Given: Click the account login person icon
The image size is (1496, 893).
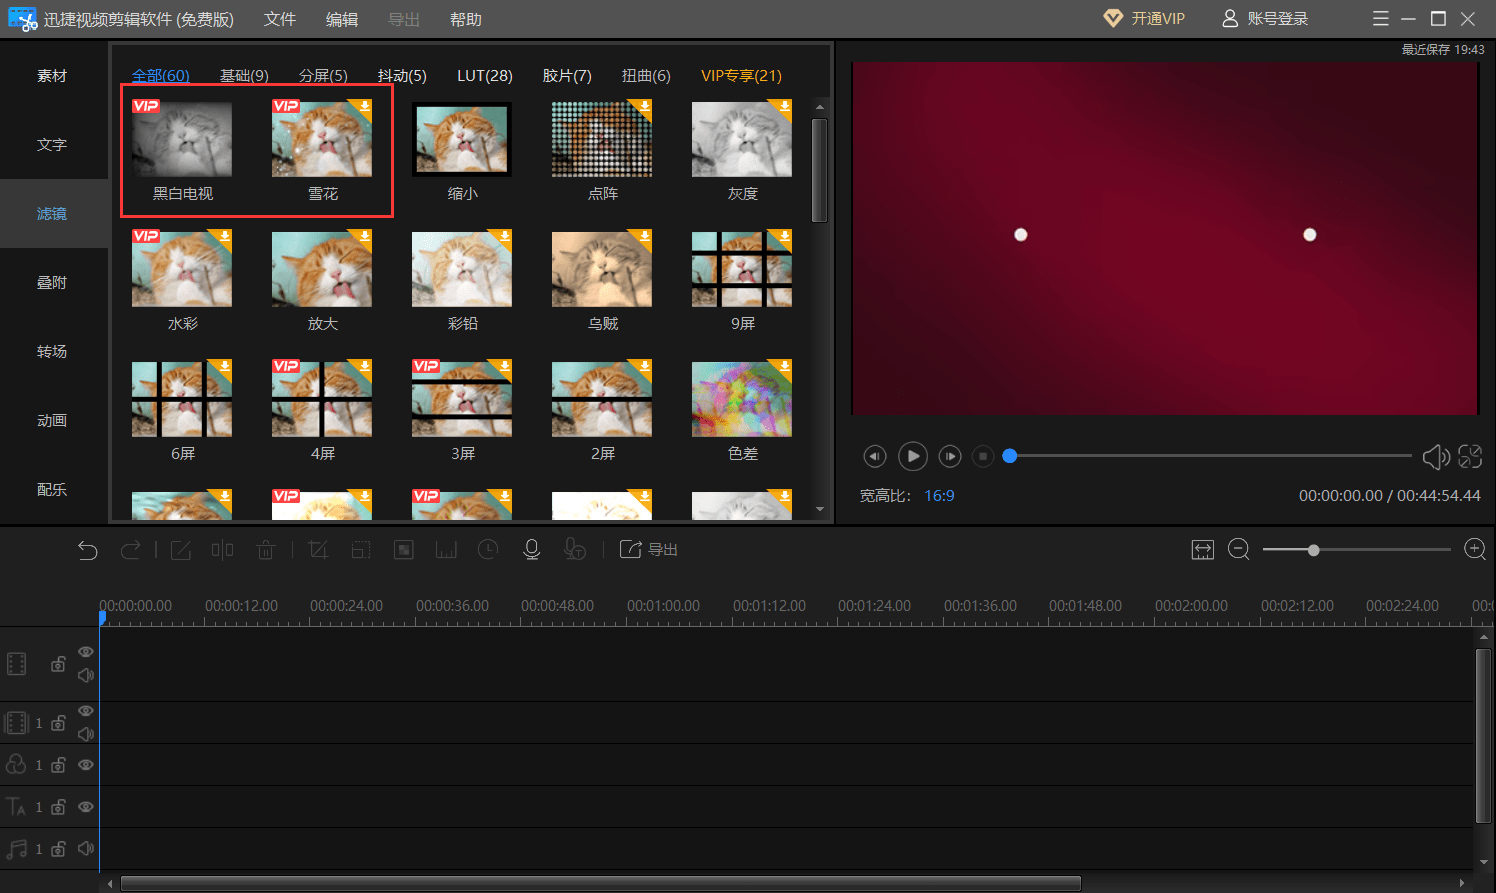Looking at the screenshot, I should click(1230, 19).
